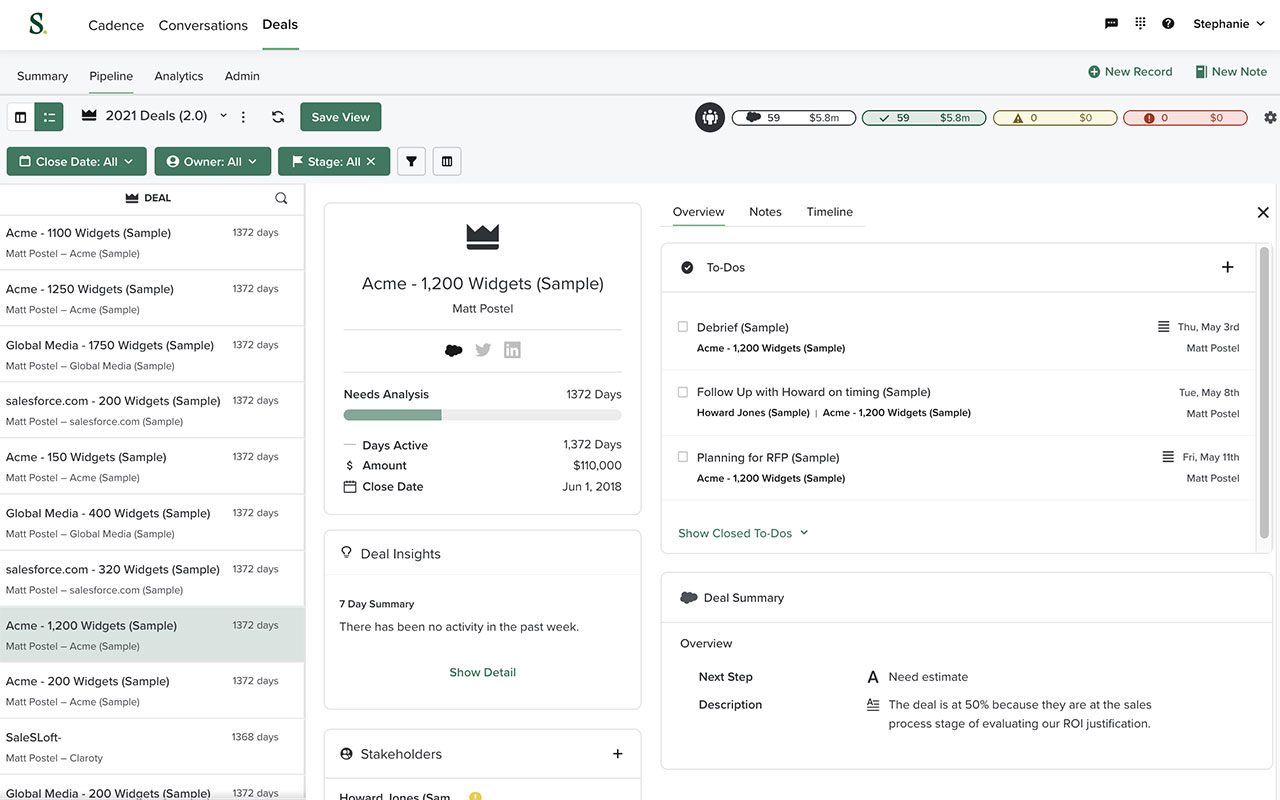Open Salesforce icon on deal card
The width and height of the screenshot is (1280, 800).
(453, 350)
